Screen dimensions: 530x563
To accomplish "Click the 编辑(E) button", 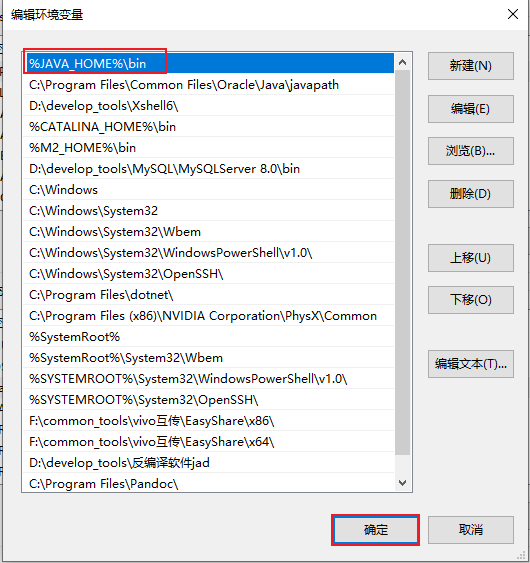I will point(470,109).
